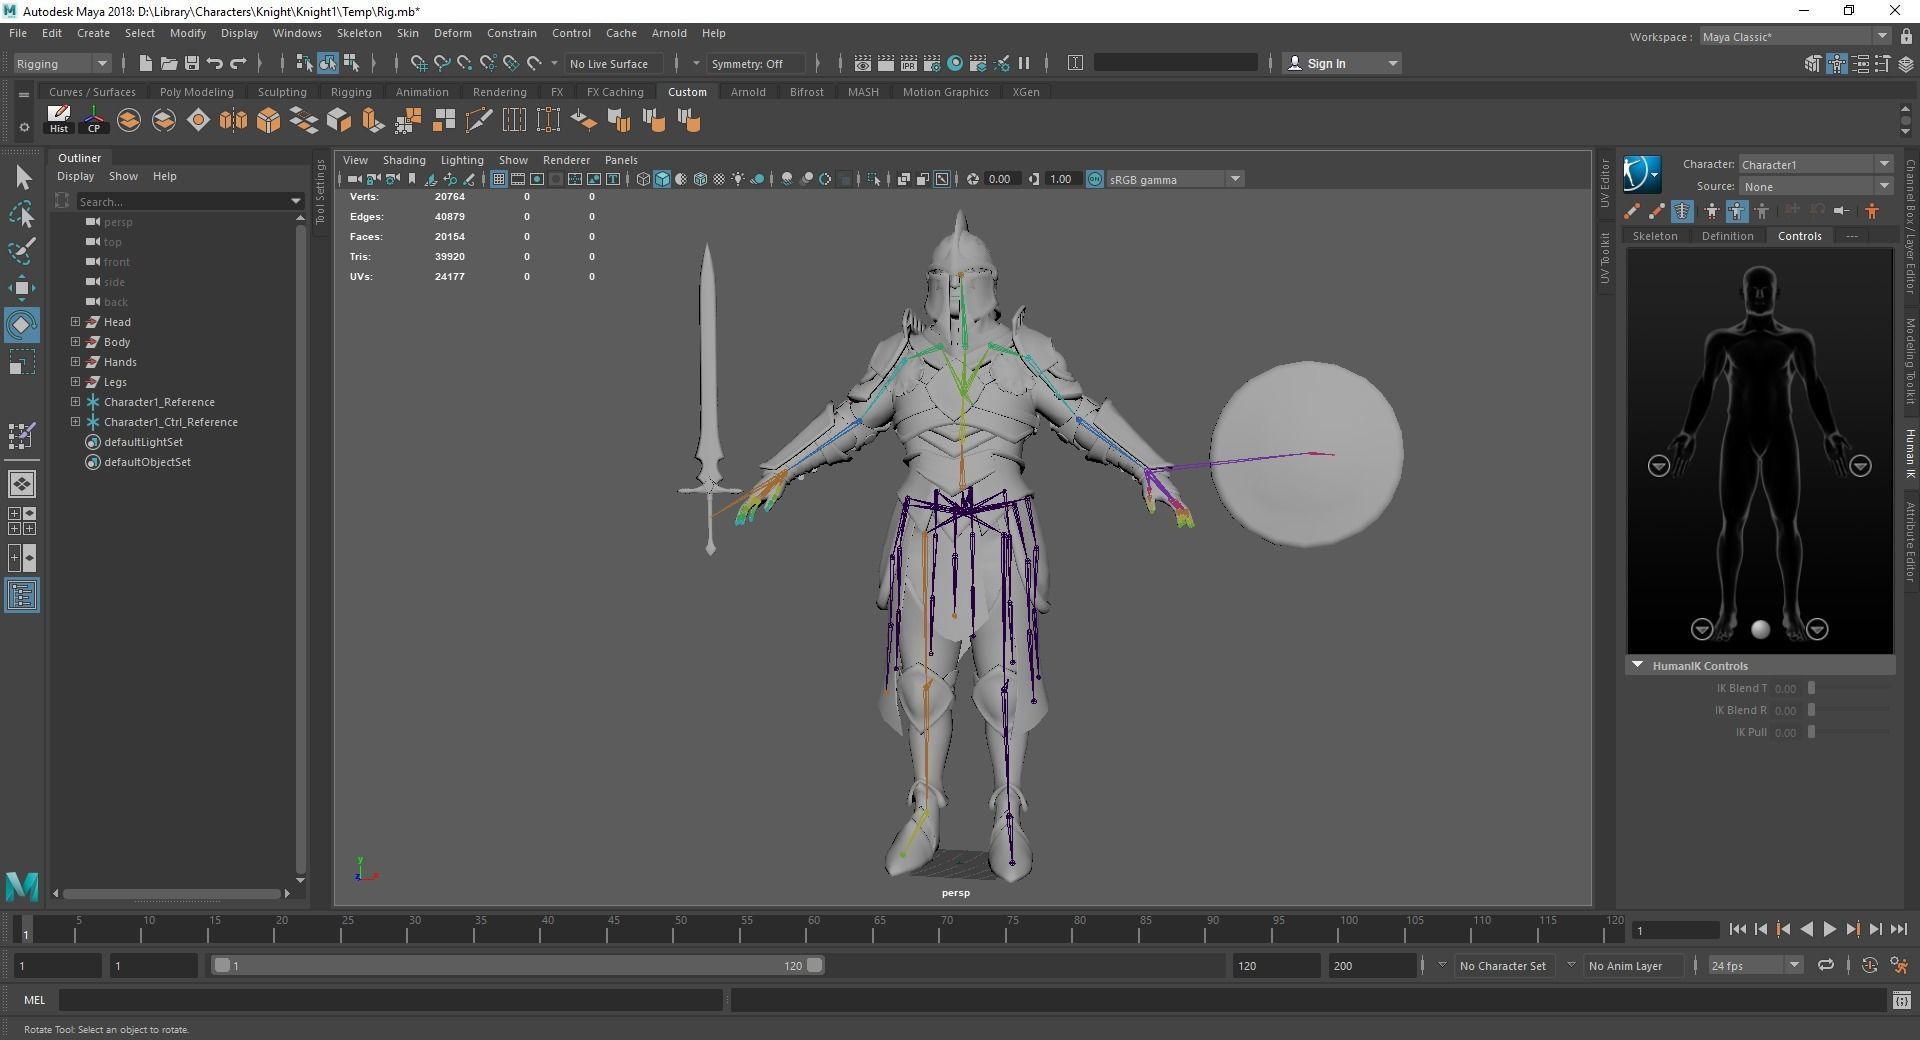
Task: Activate the Lasso Select tool
Action: tap(22, 214)
